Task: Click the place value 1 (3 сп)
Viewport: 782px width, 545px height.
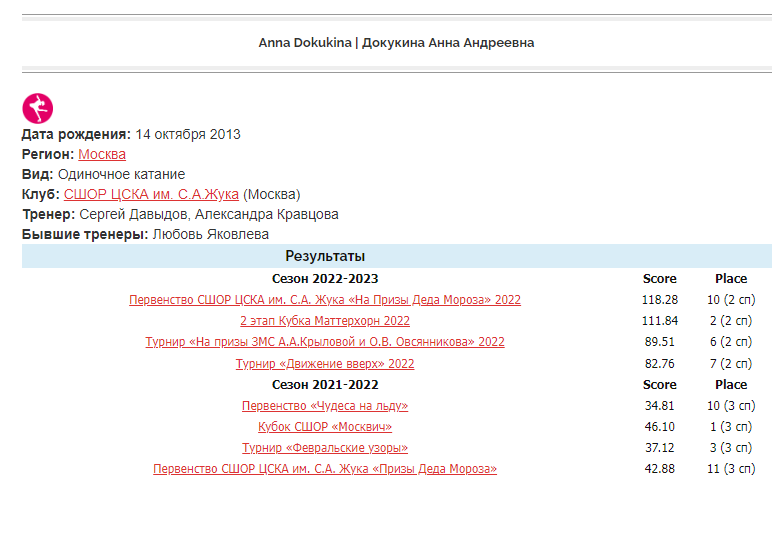Action: [731, 427]
